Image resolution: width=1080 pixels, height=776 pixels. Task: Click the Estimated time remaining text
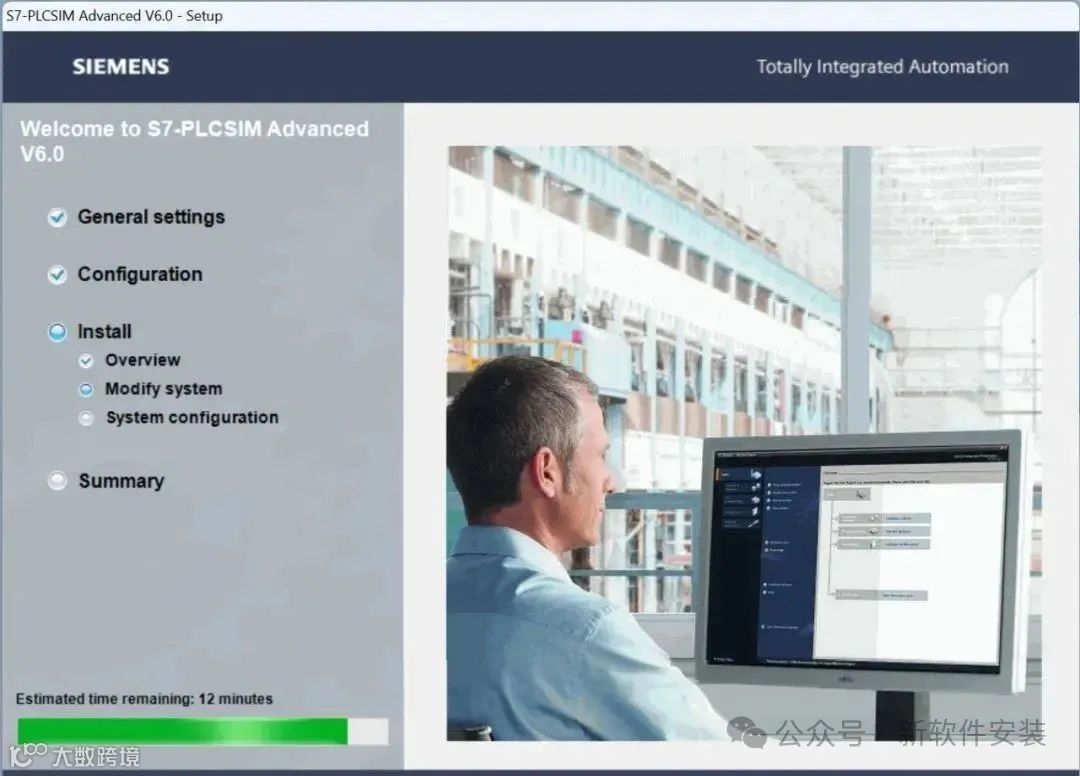tap(144, 699)
